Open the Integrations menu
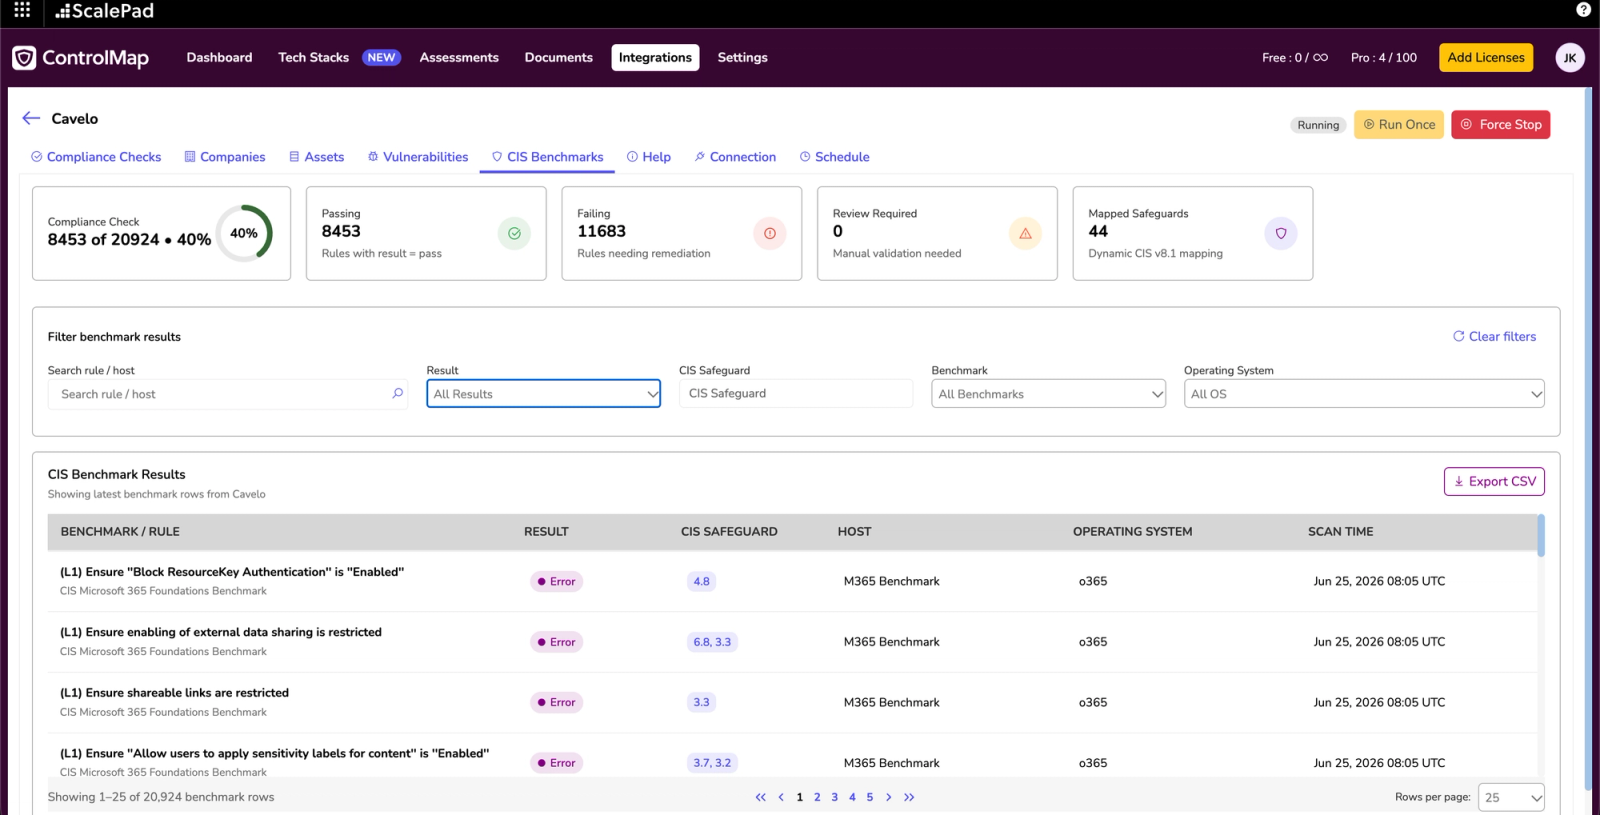This screenshot has width=1600, height=815. (655, 58)
